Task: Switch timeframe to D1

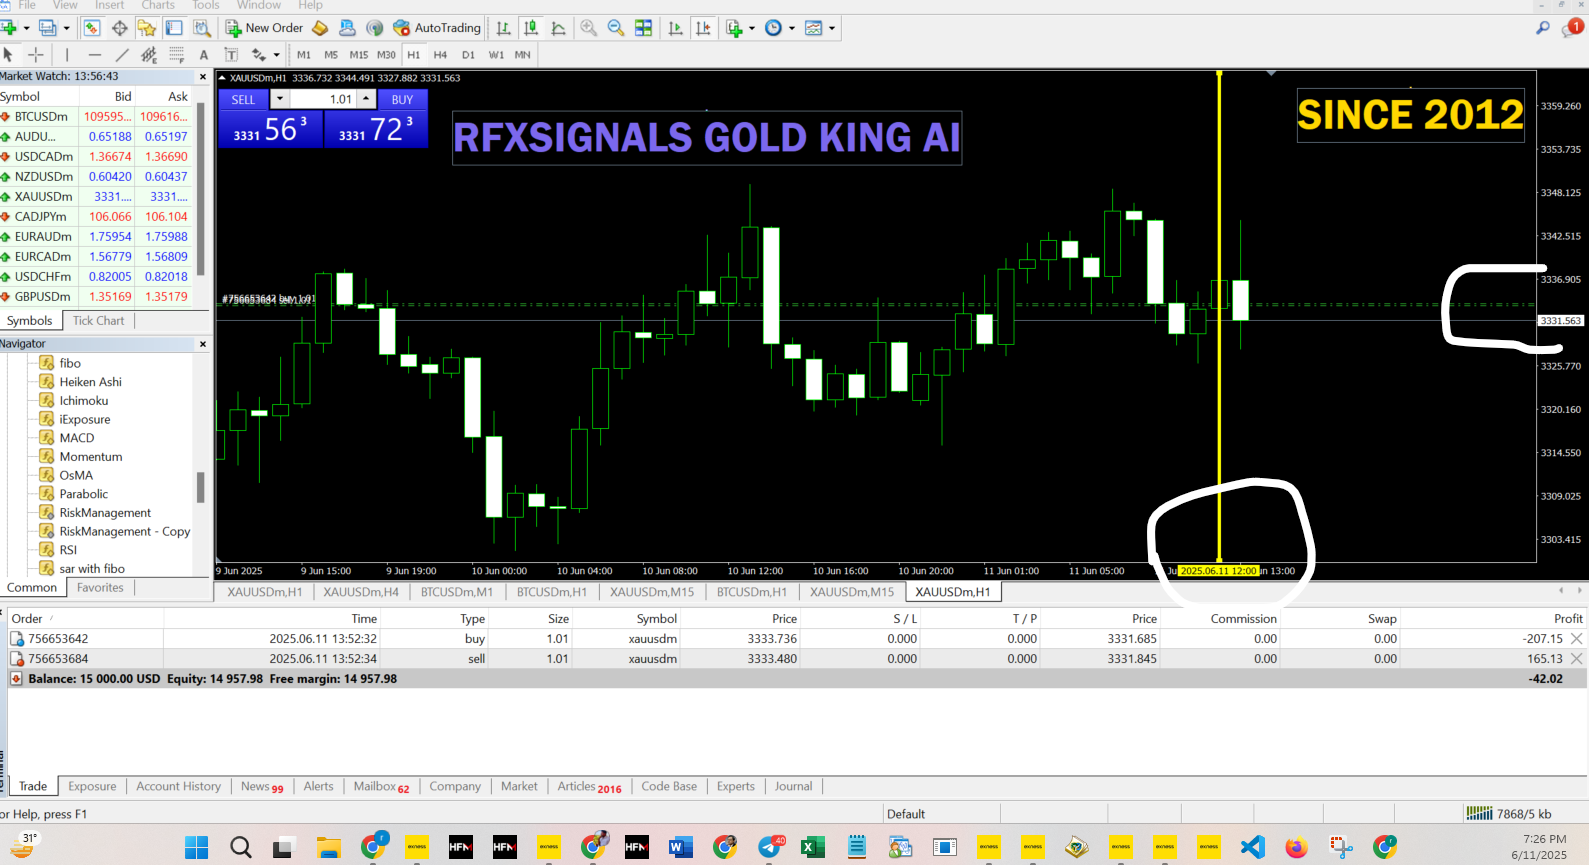Action: (468, 55)
